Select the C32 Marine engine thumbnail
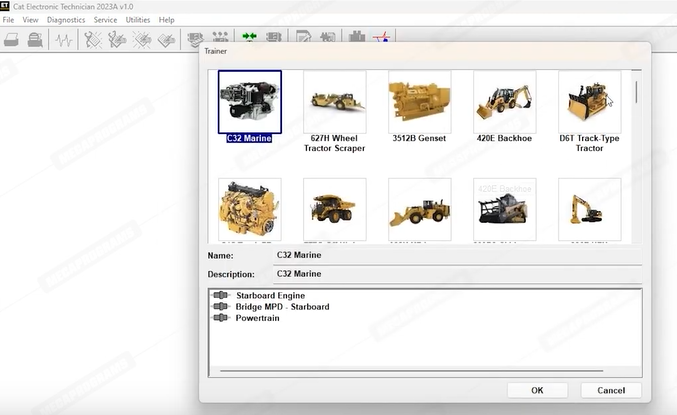Viewport: 677px width, 415px height. [x=250, y=102]
